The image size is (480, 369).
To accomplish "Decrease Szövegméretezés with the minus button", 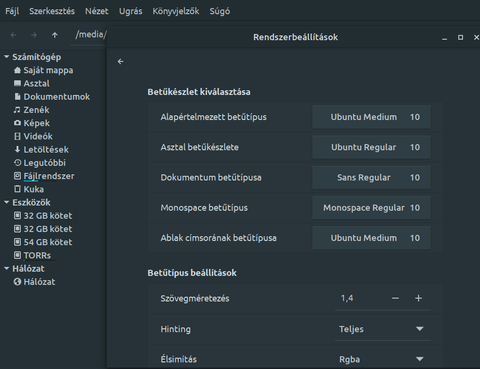I will [x=395, y=298].
